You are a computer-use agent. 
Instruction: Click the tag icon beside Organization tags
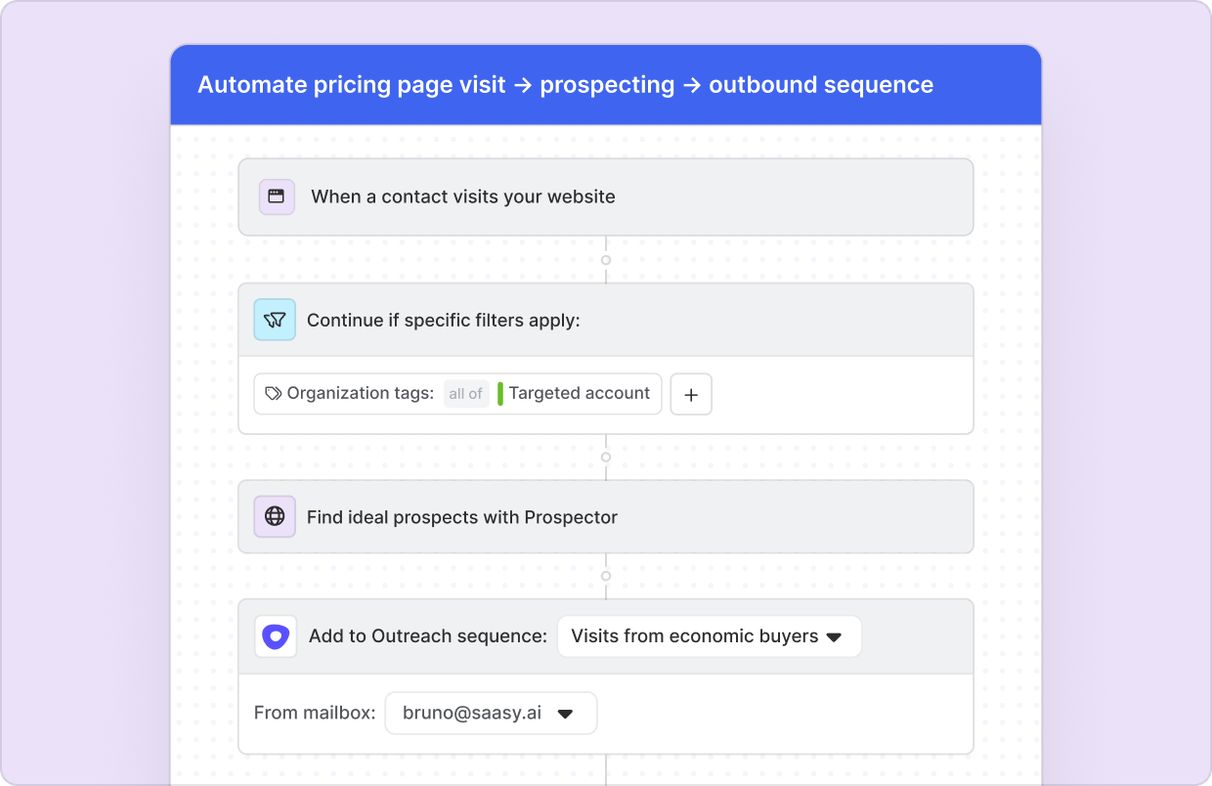pos(273,394)
